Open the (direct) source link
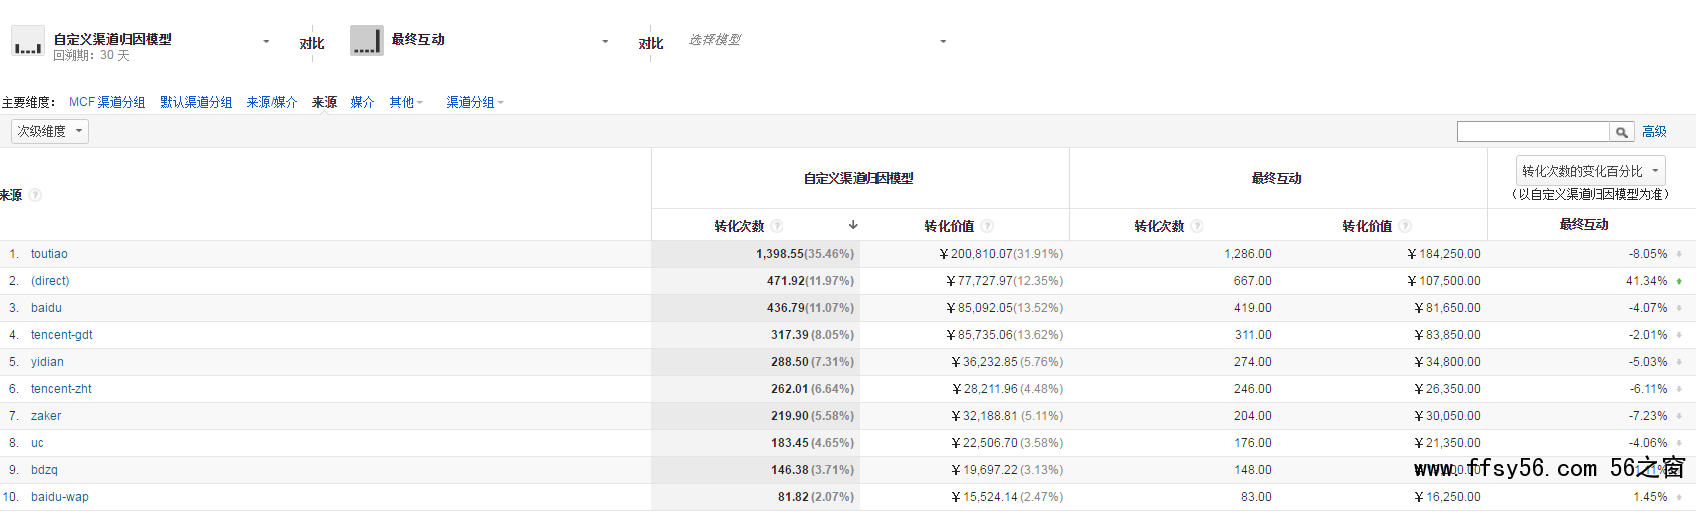1696x512 pixels. click(50, 281)
